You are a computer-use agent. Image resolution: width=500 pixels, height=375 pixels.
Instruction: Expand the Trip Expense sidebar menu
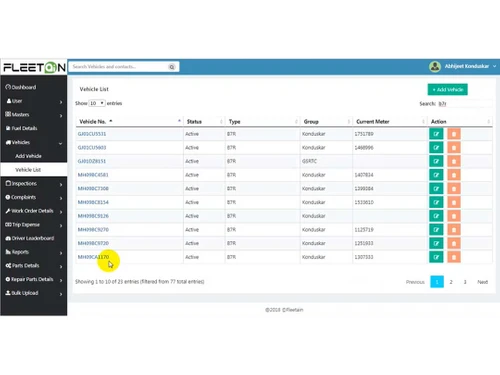(x=34, y=225)
